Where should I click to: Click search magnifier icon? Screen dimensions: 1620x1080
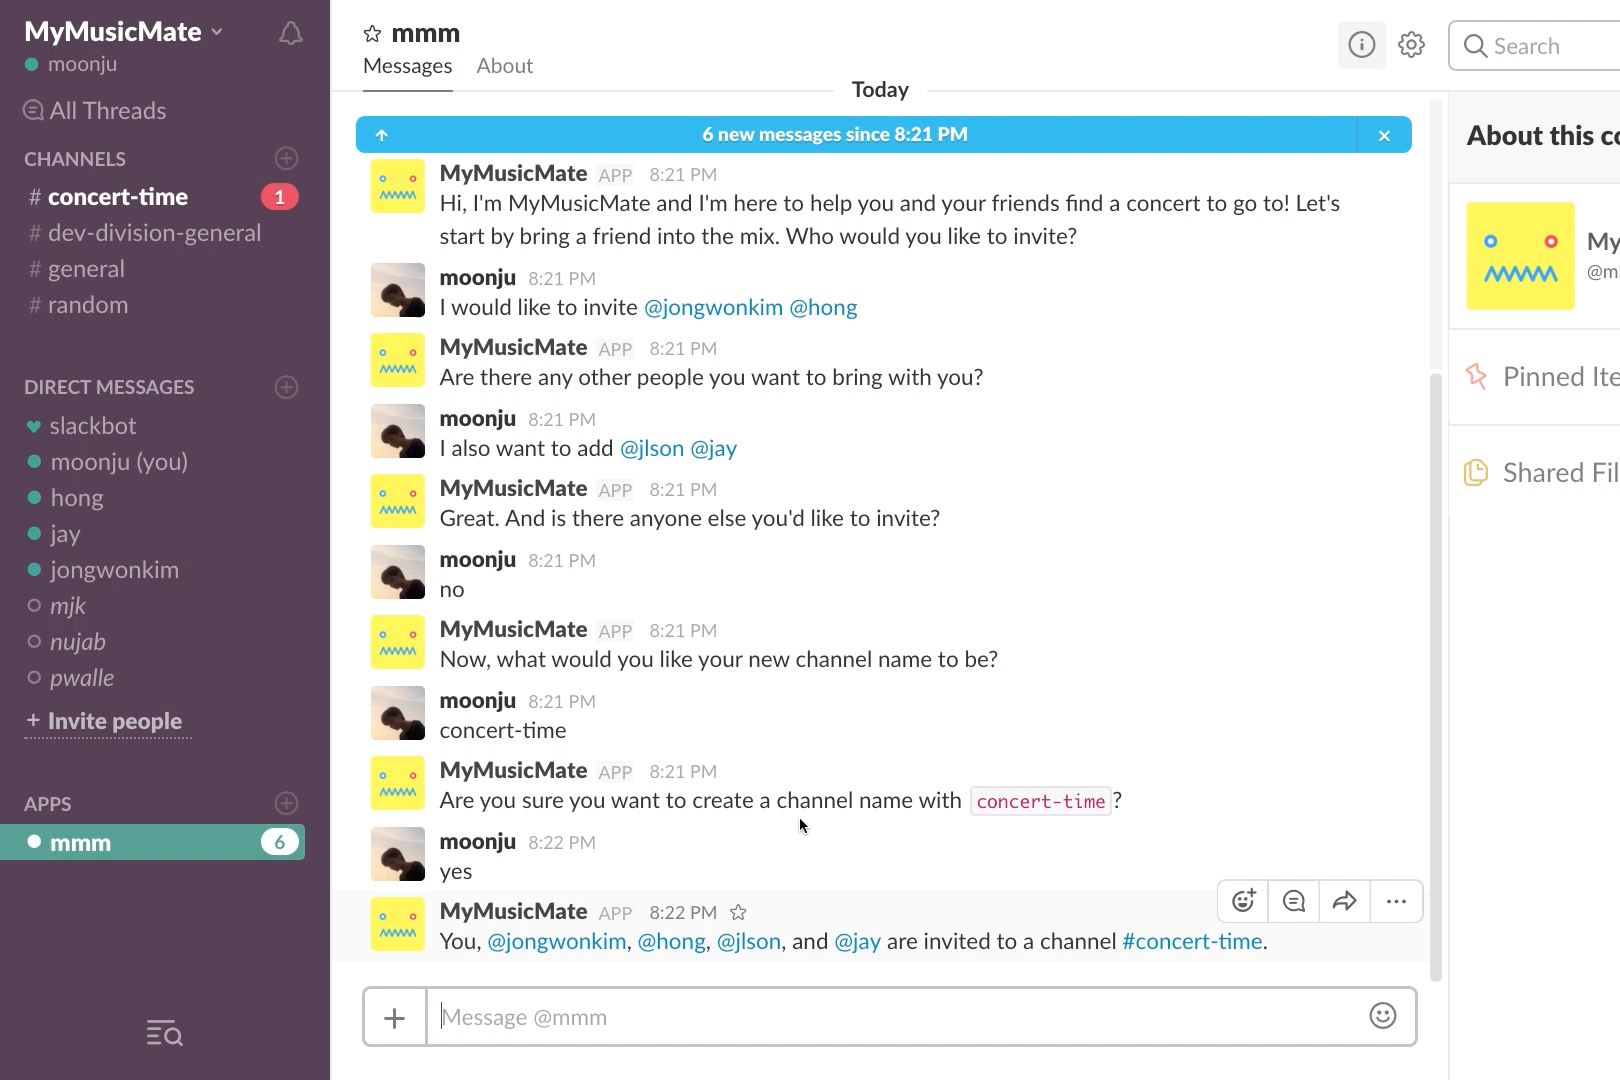pyautogui.click(x=1475, y=46)
